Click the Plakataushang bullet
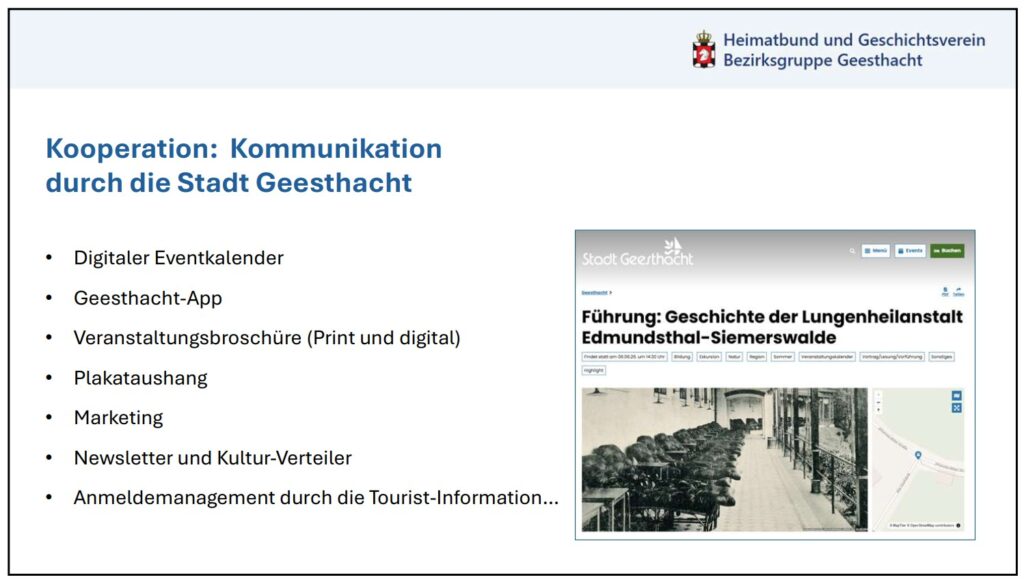Image resolution: width=1024 pixels, height=584 pixels. click(140, 378)
